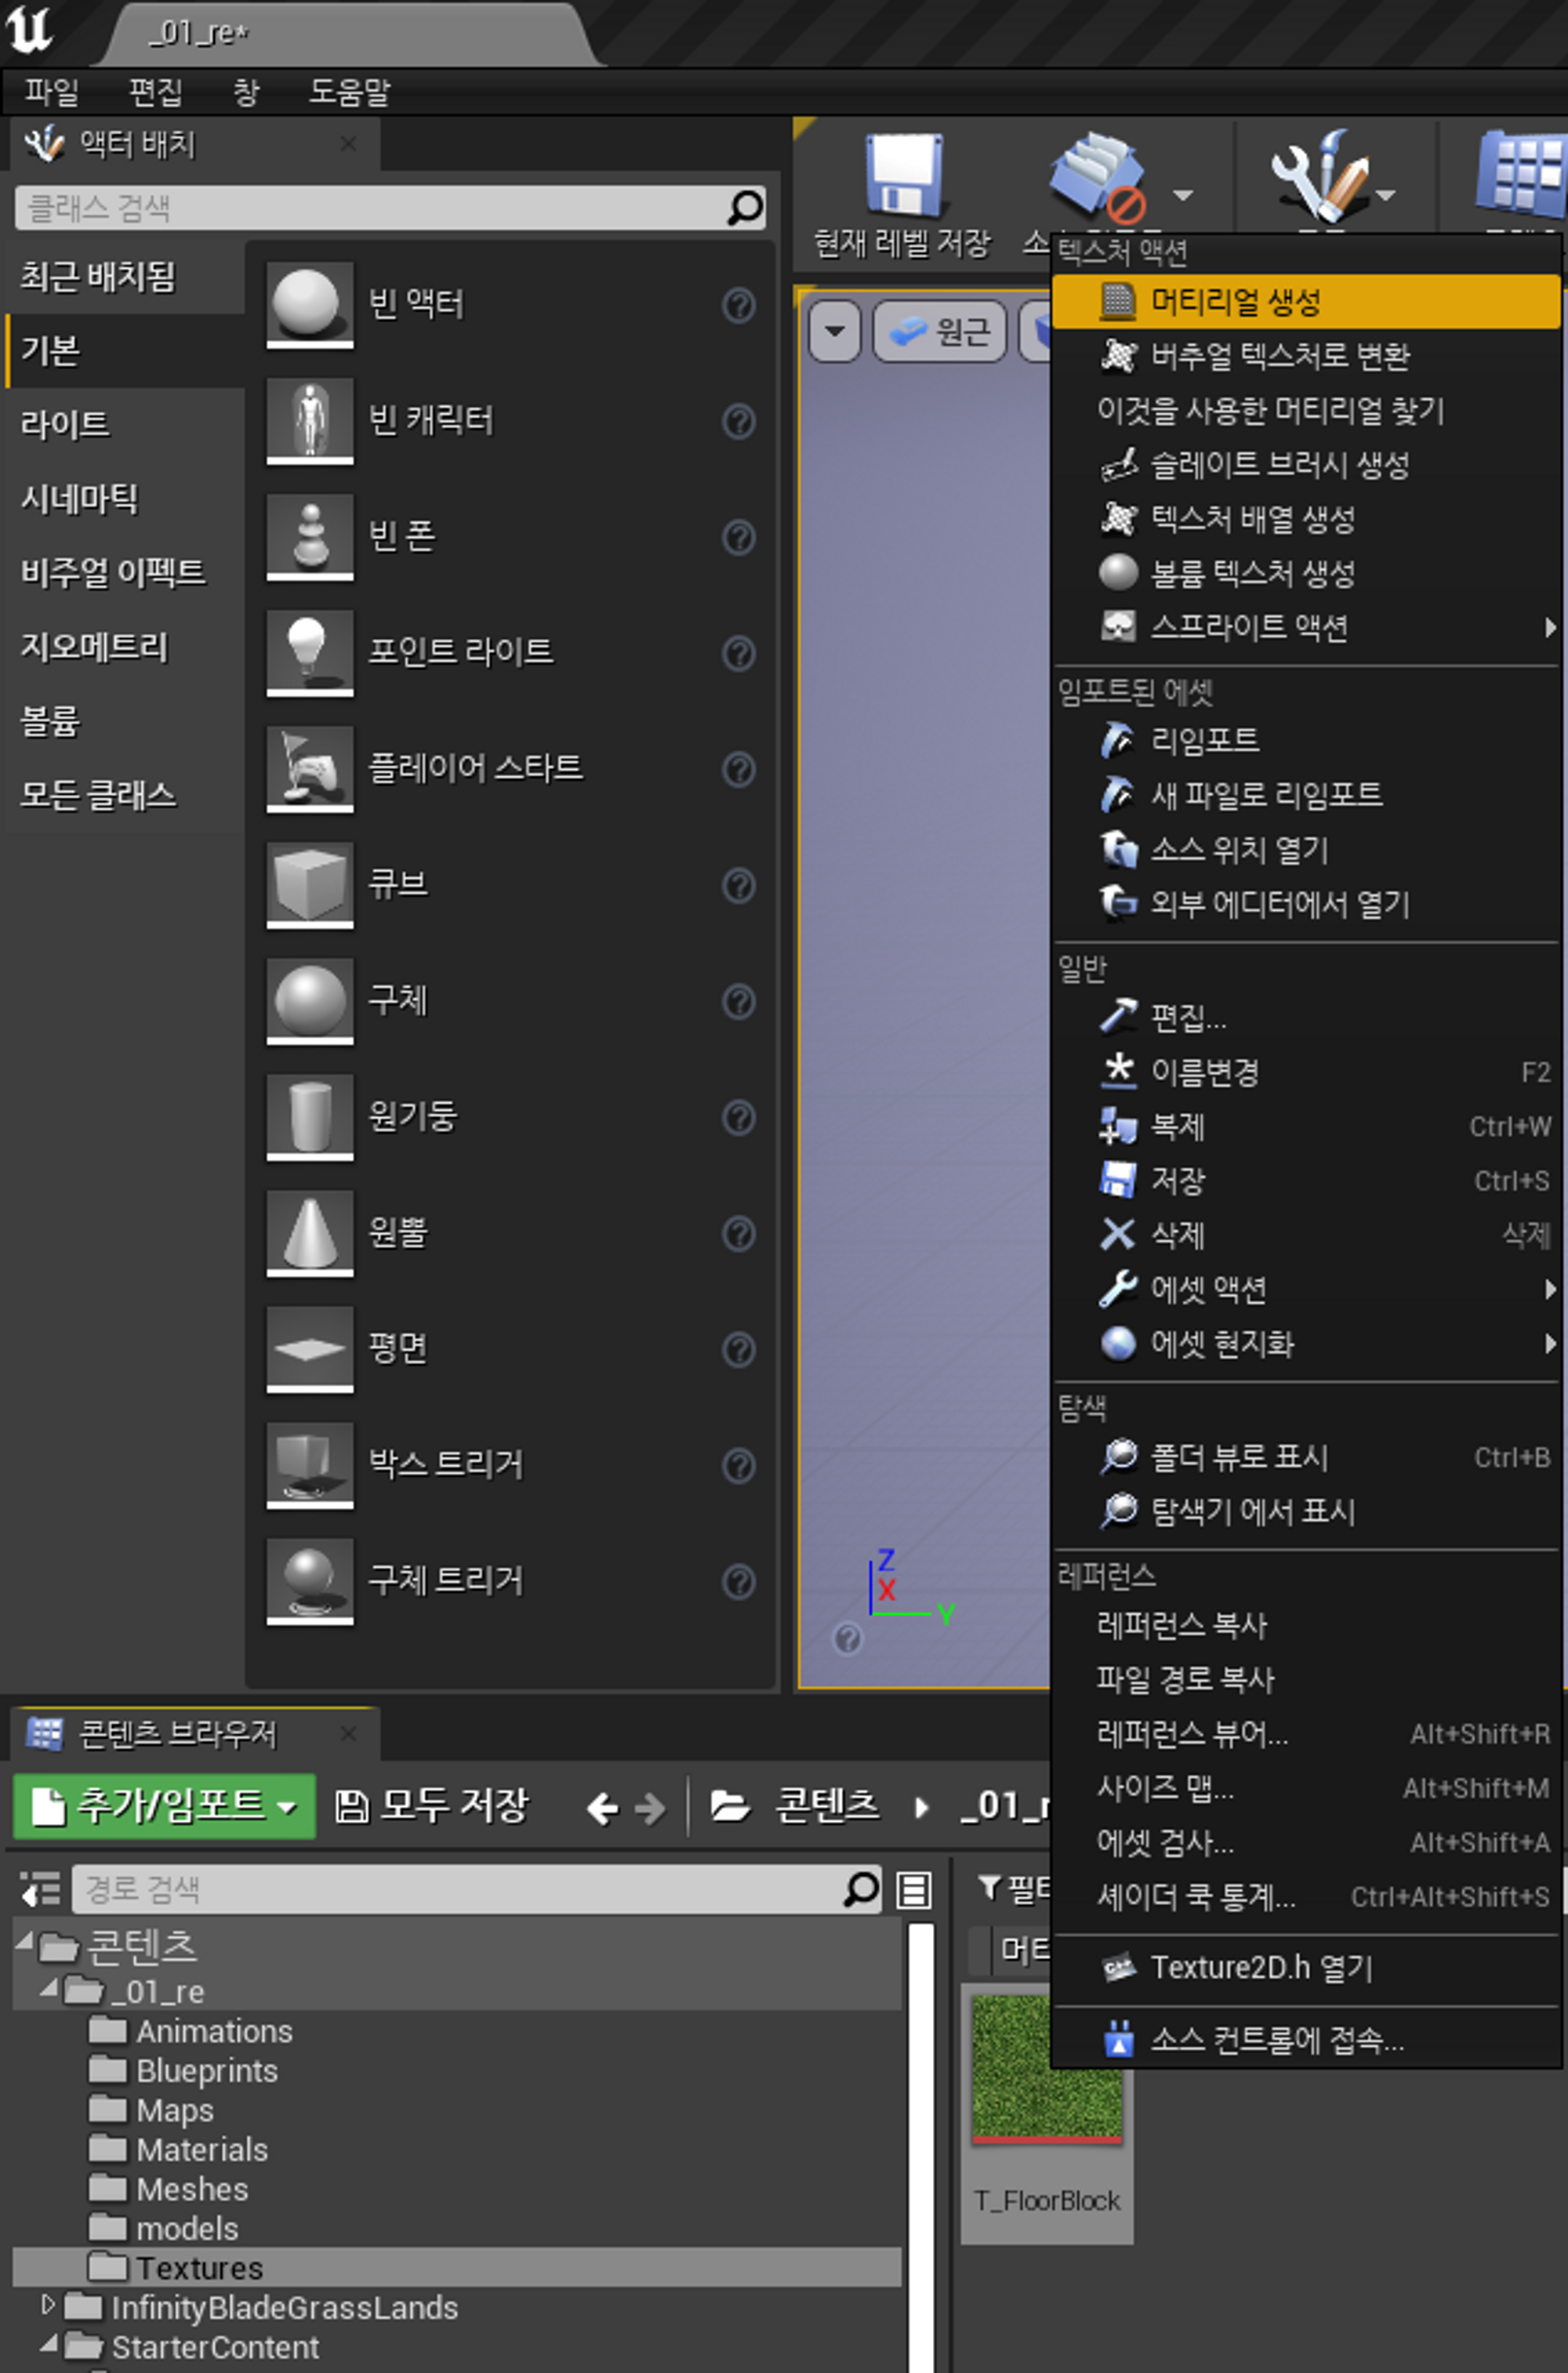
Task: Choose 레퍼런스 뷰어... entry
Action: (1306, 1733)
